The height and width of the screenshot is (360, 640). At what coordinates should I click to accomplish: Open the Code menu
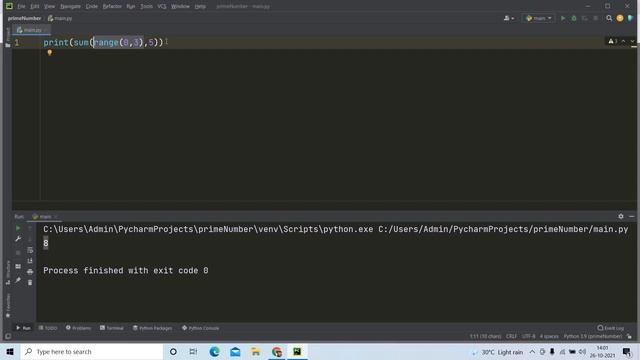point(91,7)
